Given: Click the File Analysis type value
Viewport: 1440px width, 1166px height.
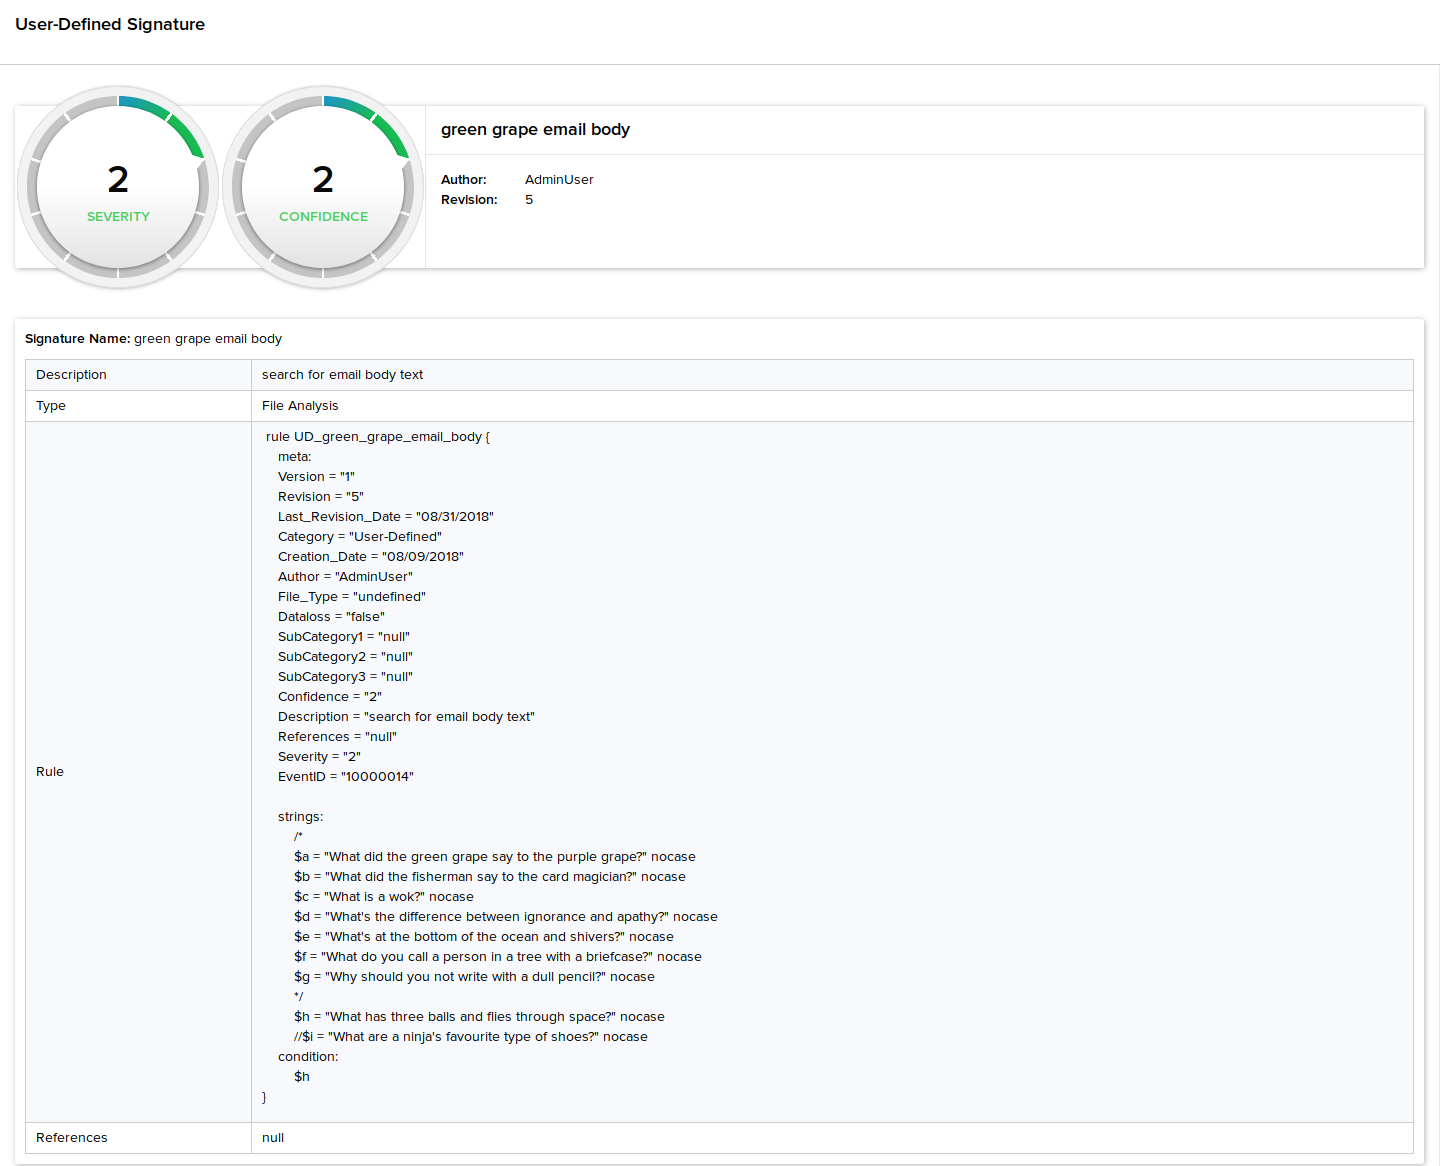Looking at the screenshot, I should click(x=300, y=406).
